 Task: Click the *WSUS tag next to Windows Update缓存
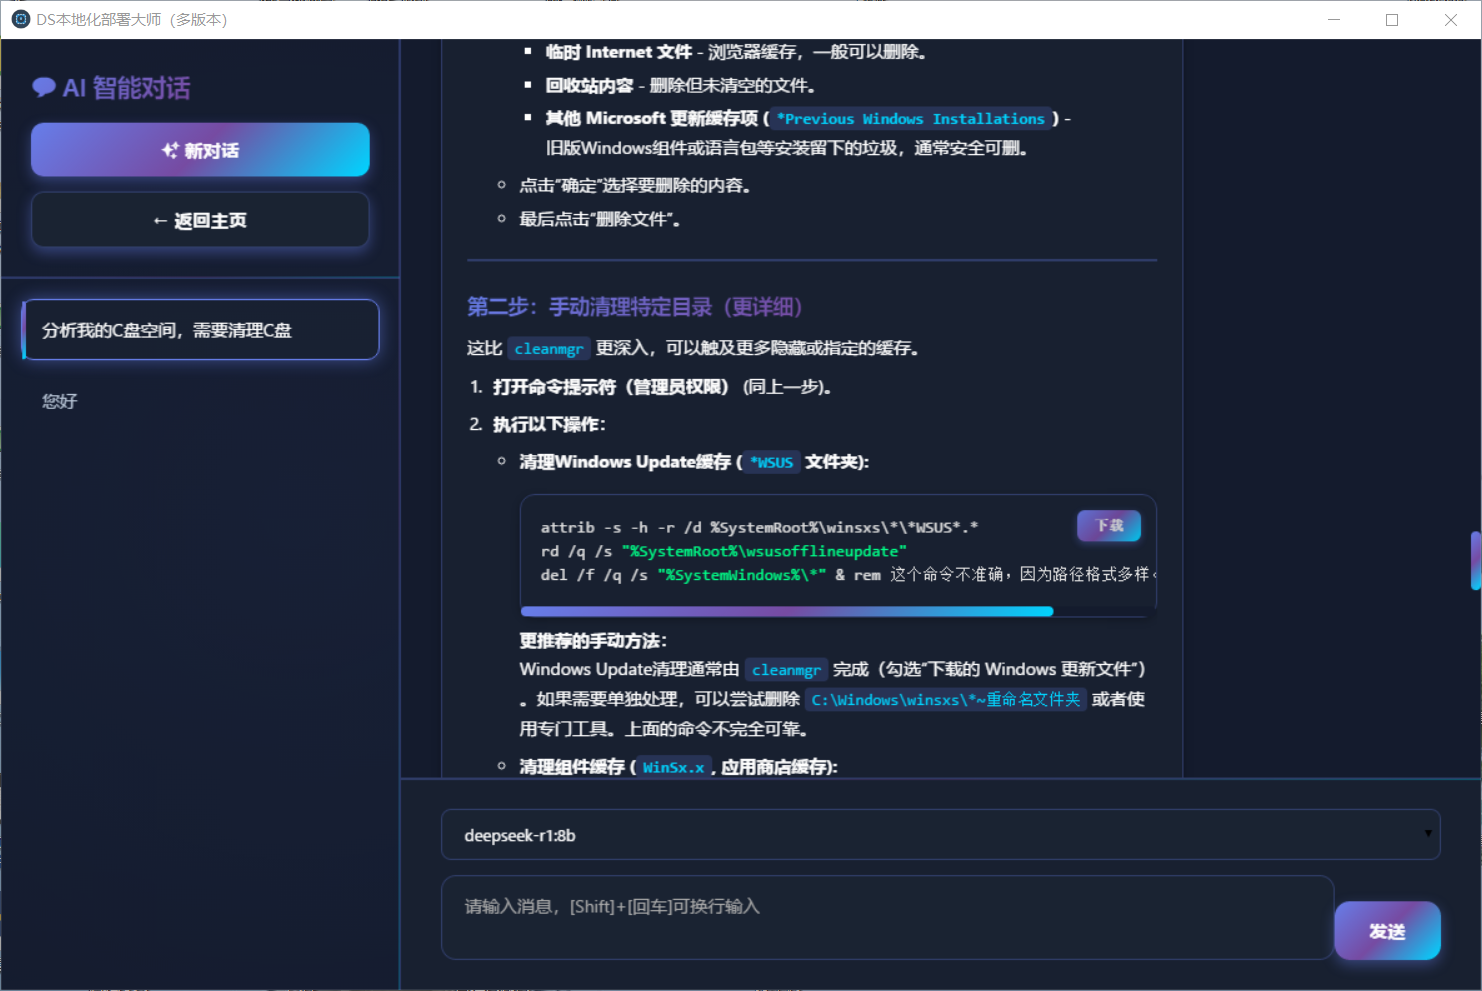(770, 462)
